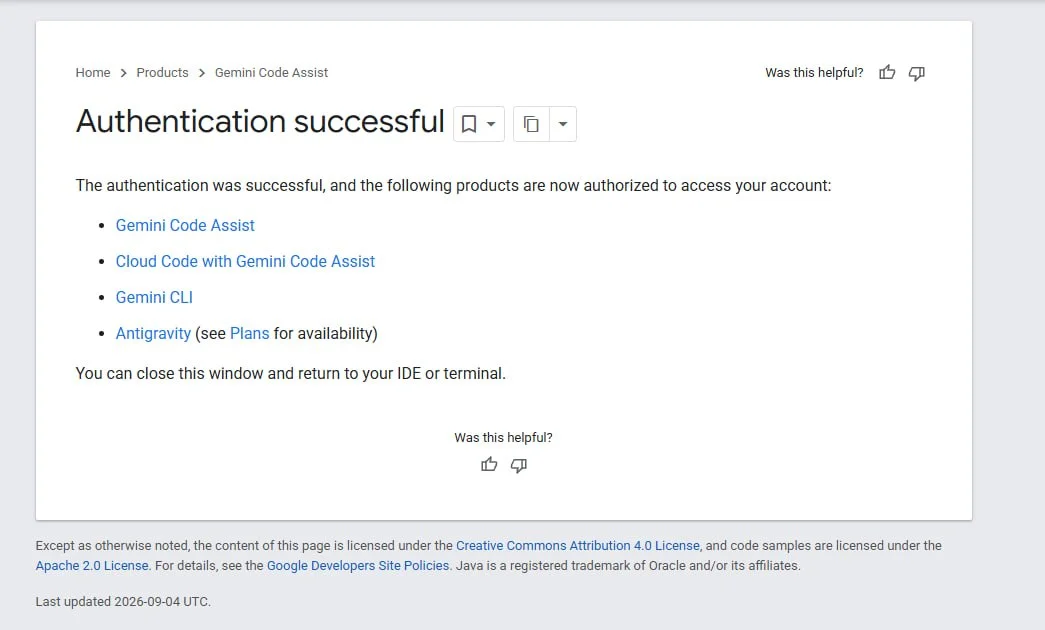This screenshot has height=630, width=1045.
Task: Click thumbs down under the centered 'Was this helpful?'
Action: tap(519, 465)
